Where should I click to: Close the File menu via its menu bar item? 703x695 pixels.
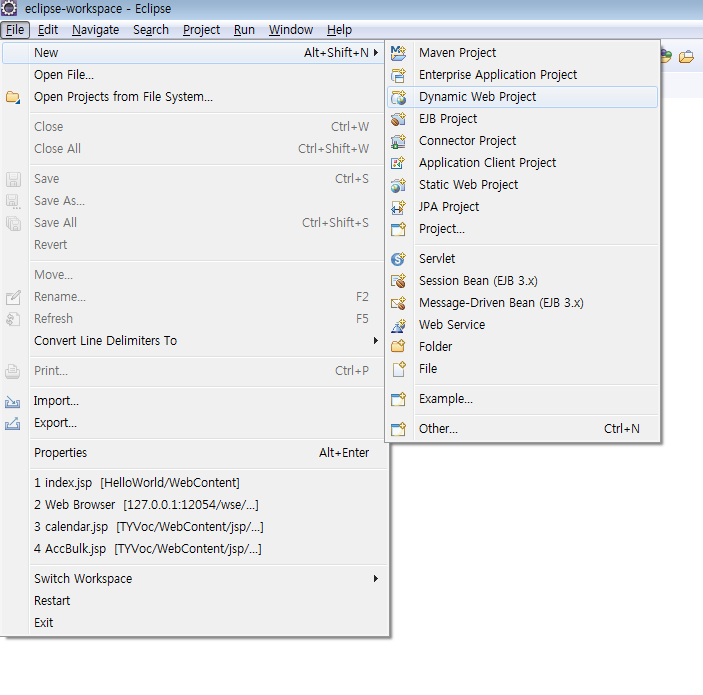pos(15,30)
